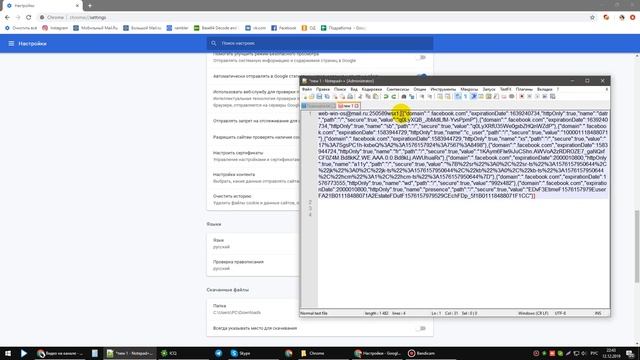Click the Cut scissors icon in Notepad++ toolbar
This screenshot has width=640, height=360.
(360, 96)
